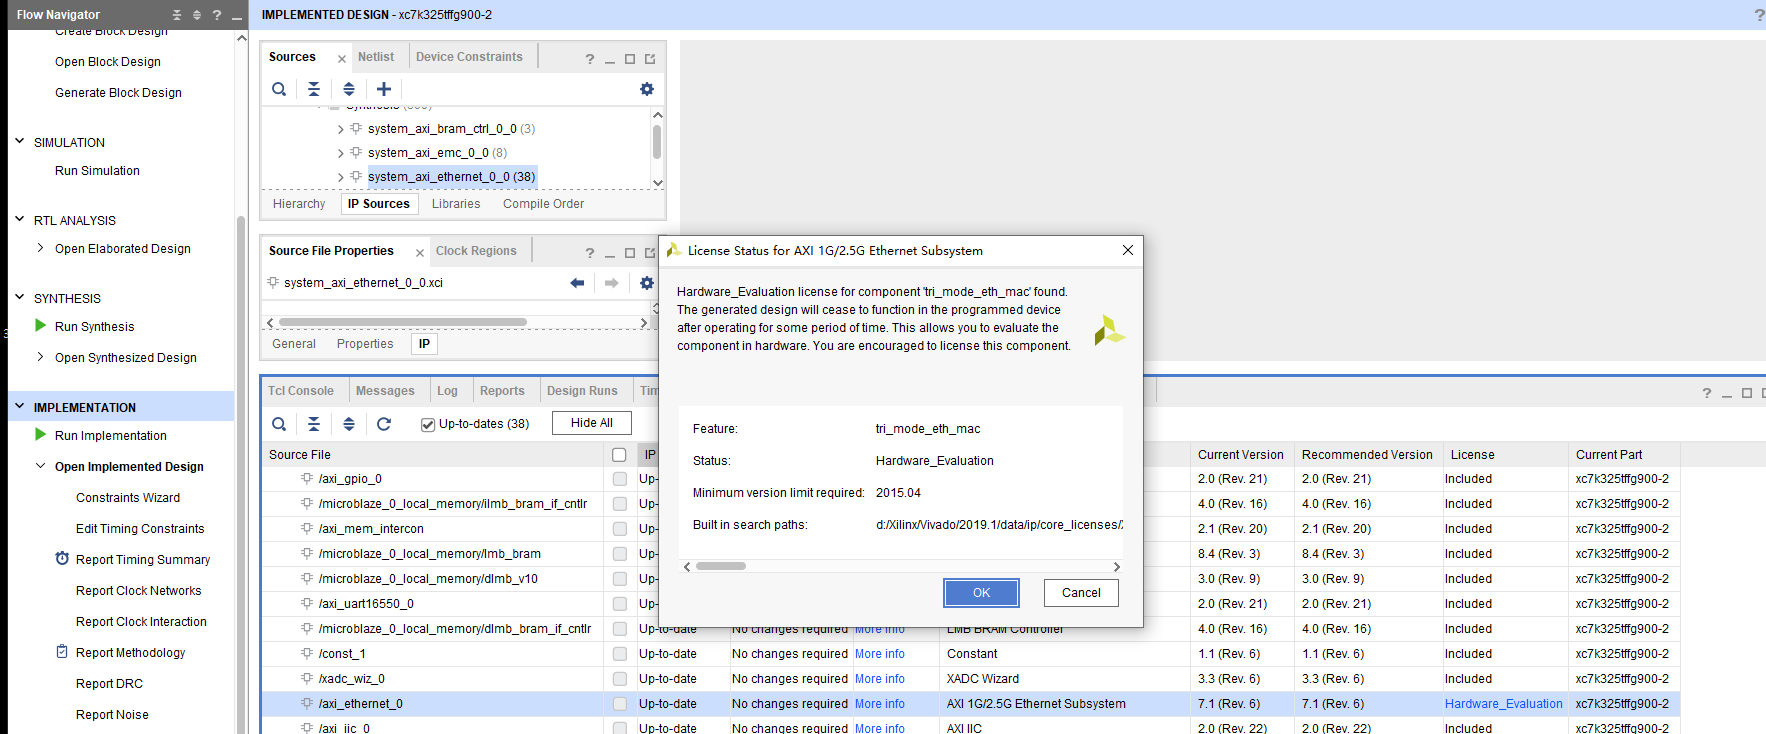Collapse the RTL ANALYSIS section
The image size is (1766, 734).
(x=19, y=219)
